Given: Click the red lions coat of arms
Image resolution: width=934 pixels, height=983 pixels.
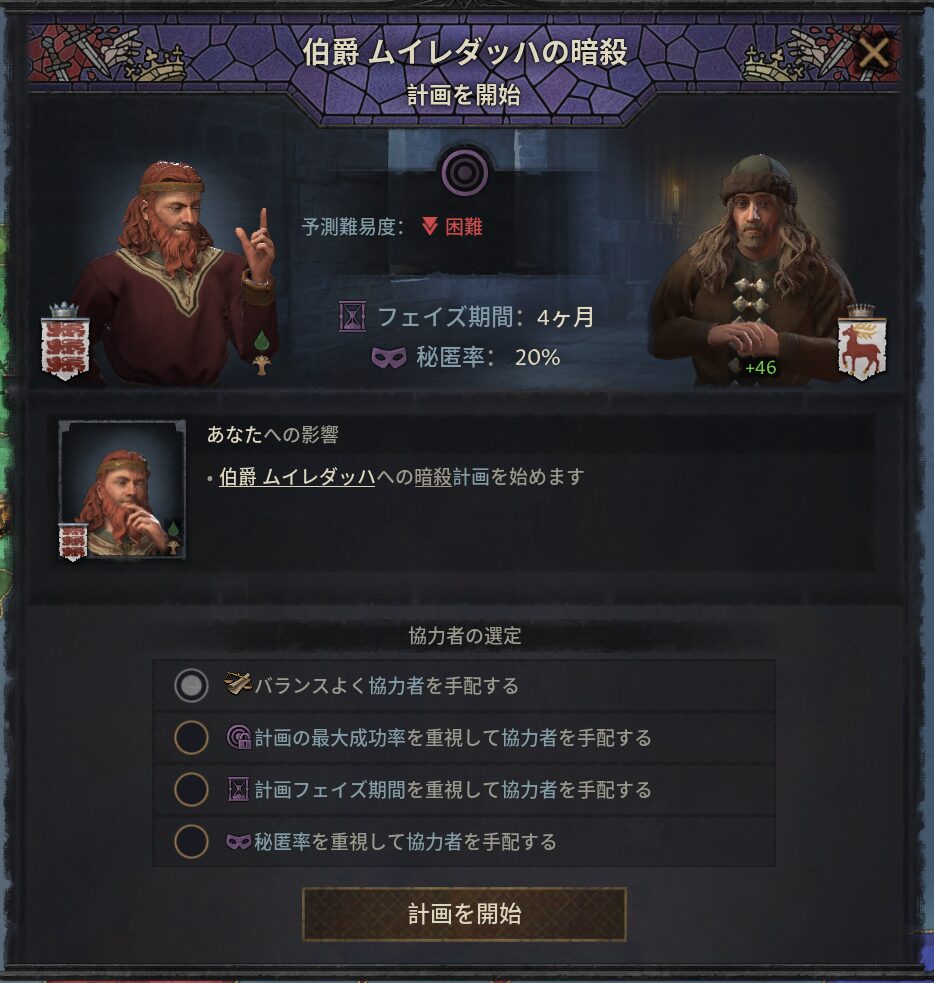Looking at the screenshot, I should (x=65, y=342).
